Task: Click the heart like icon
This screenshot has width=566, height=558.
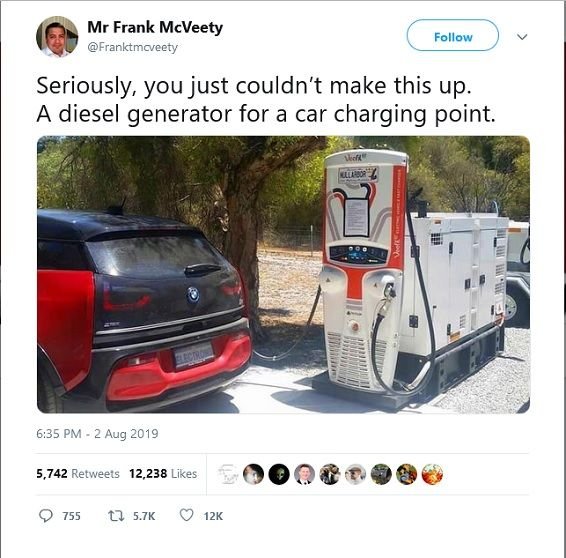Action: pyautogui.click(x=187, y=515)
